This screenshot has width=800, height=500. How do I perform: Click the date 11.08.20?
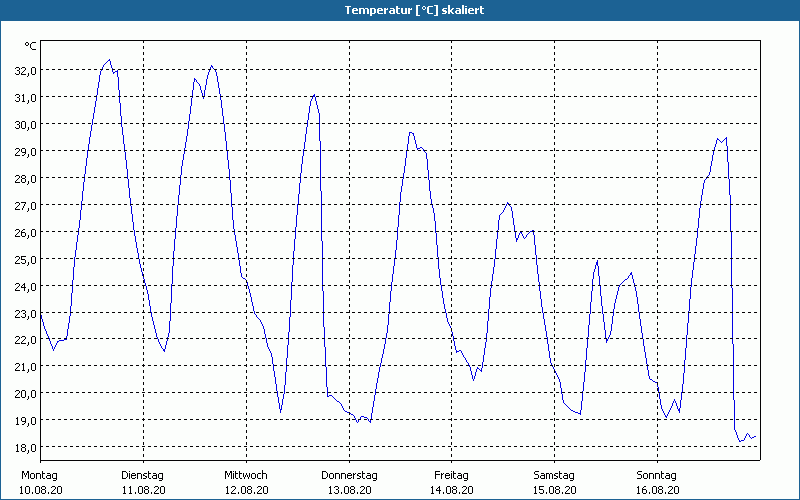click(x=143, y=490)
